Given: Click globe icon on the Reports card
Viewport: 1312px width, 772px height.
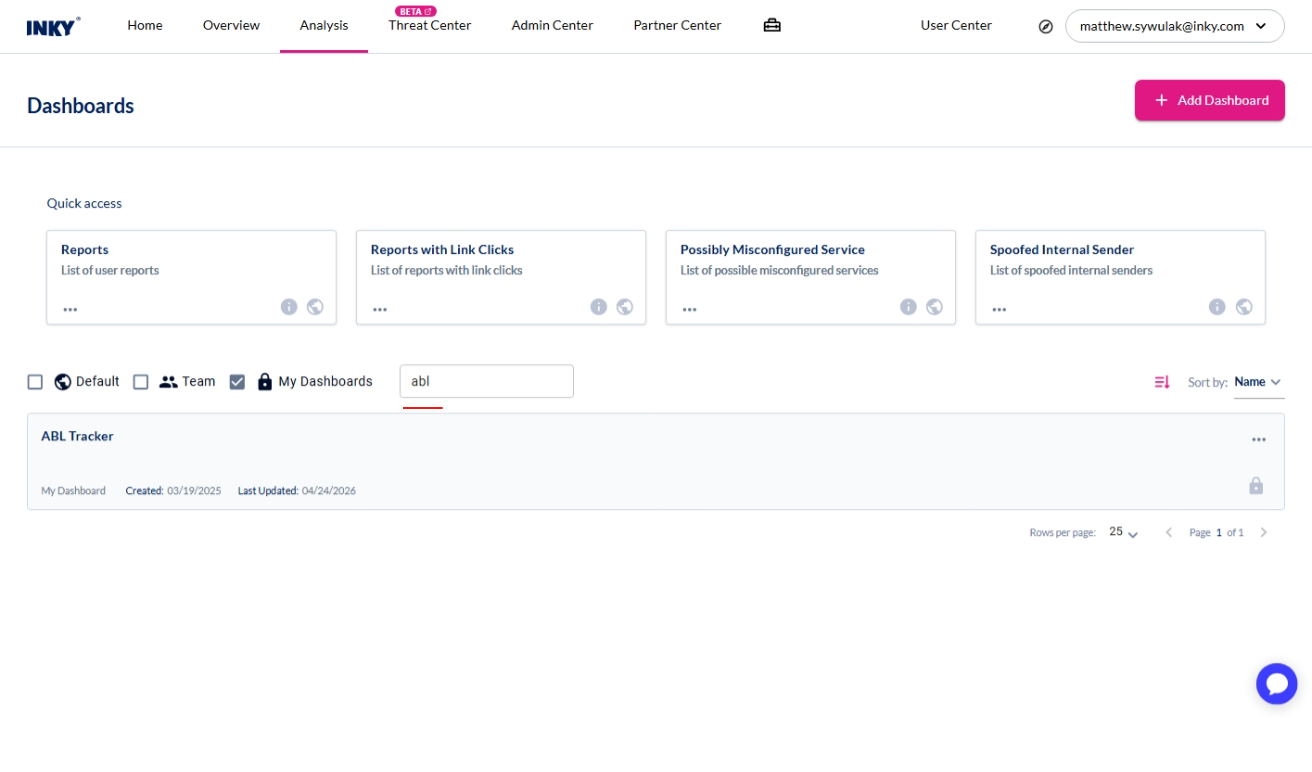Looking at the screenshot, I should pos(315,307).
